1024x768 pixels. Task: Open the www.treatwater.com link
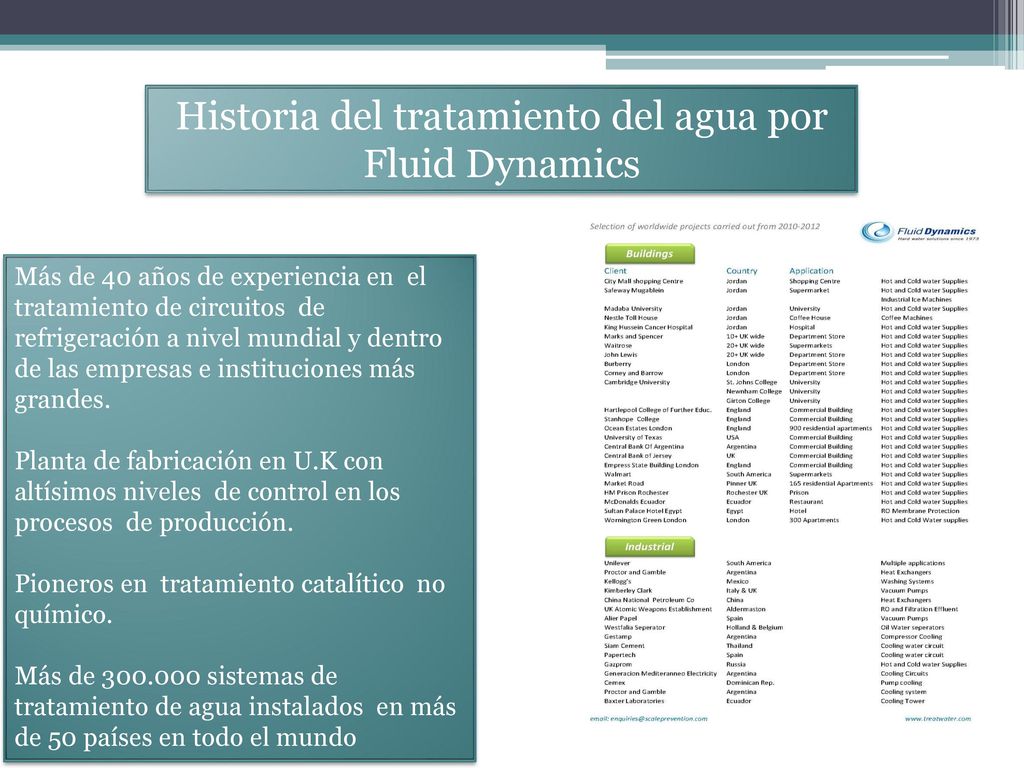938,718
